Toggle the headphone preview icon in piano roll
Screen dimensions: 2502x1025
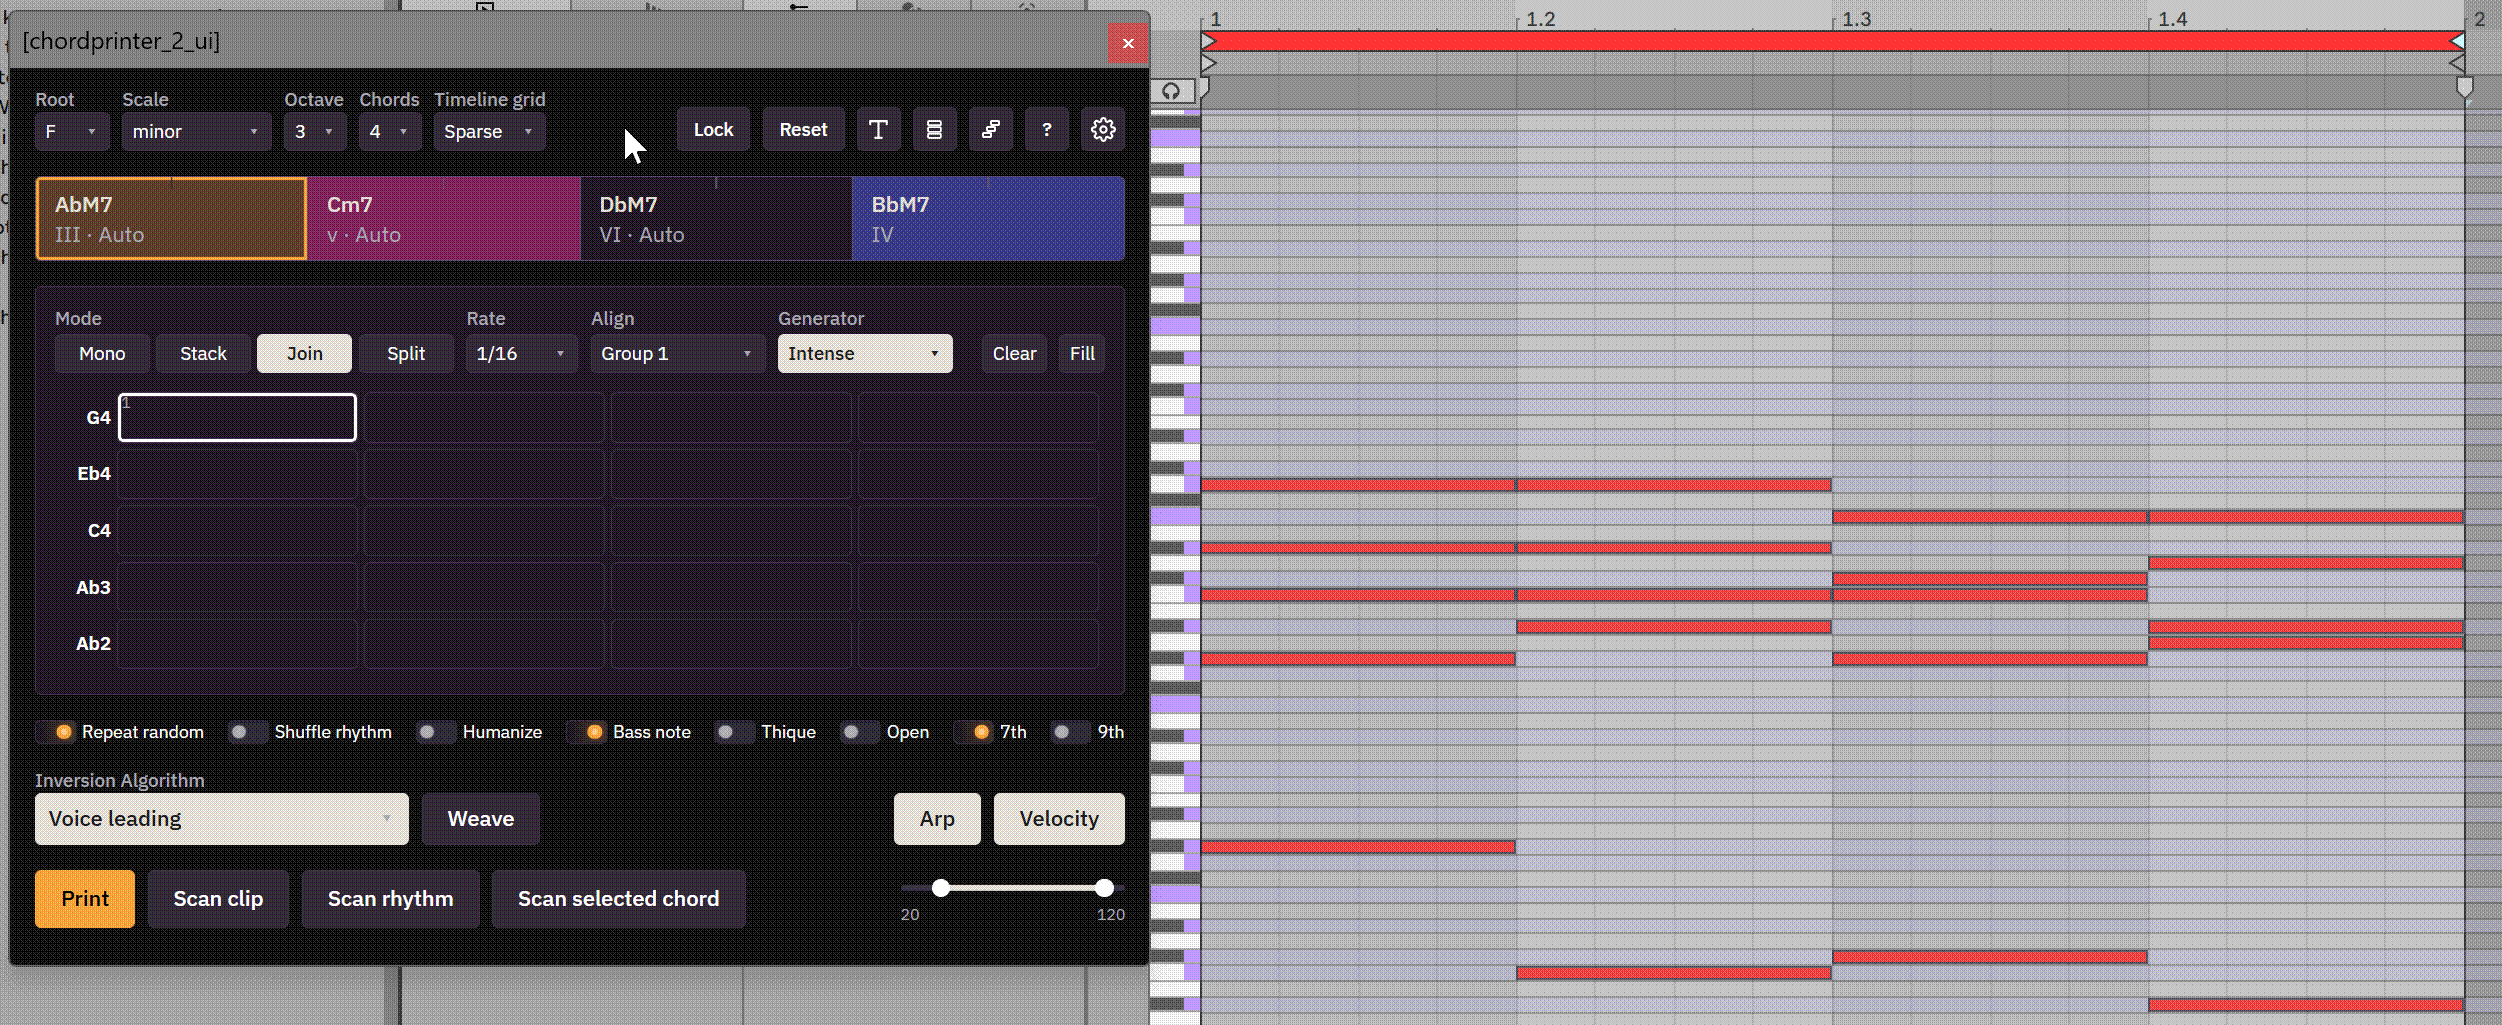point(1171,91)
